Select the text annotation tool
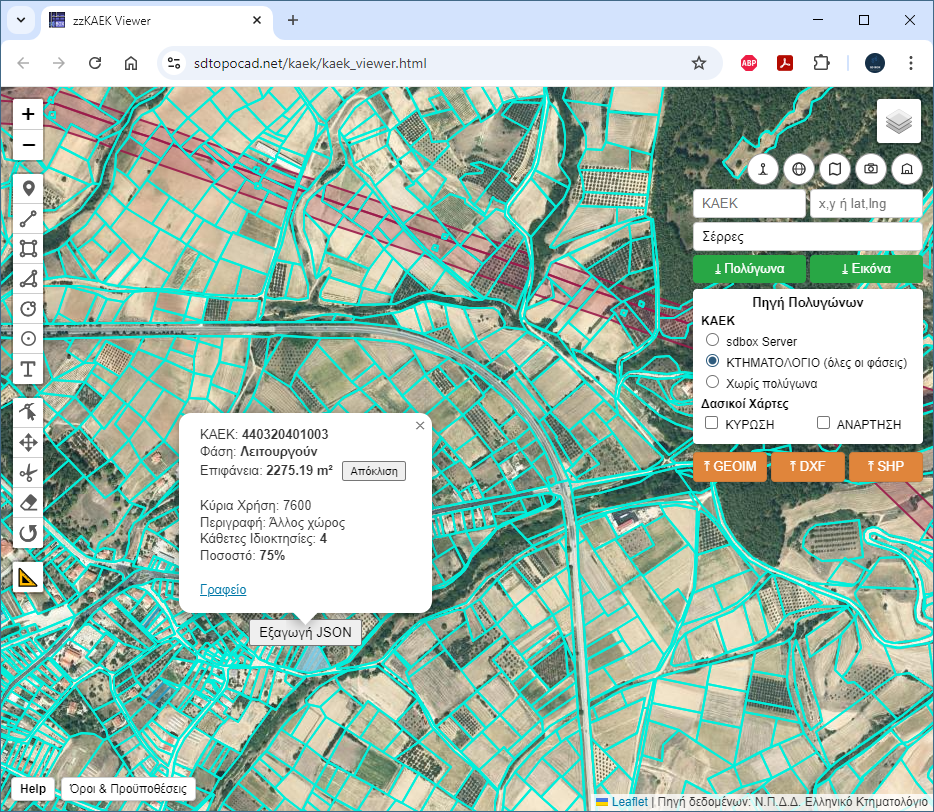934x812 pixels. 28,369
